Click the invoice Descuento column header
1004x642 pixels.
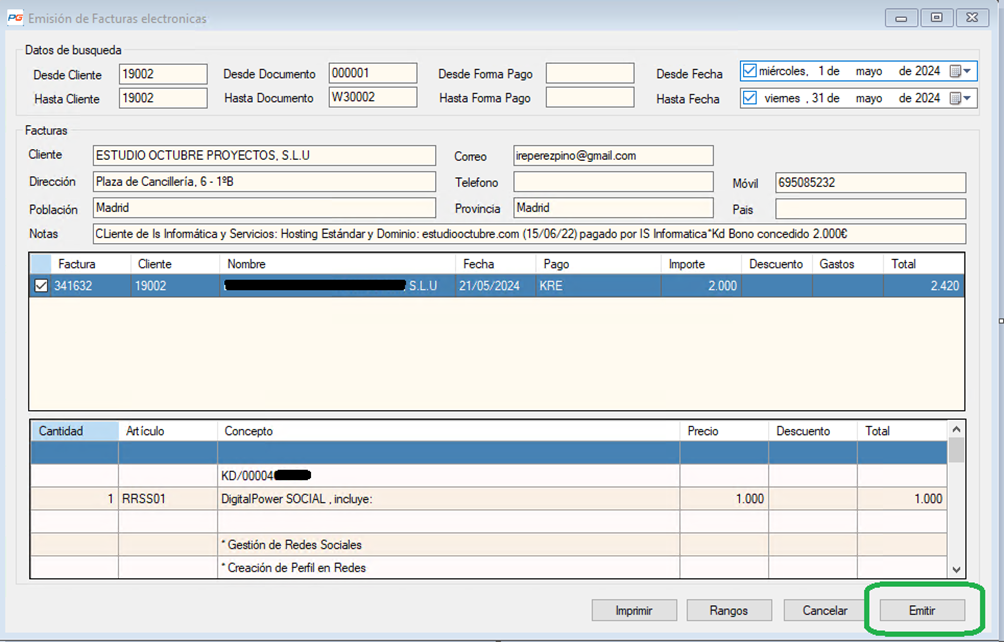point(776,264)
